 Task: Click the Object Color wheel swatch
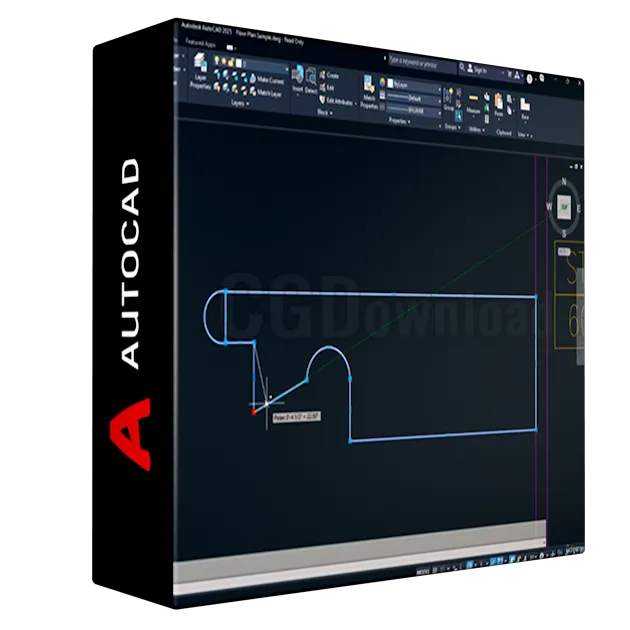coord(382,82)
